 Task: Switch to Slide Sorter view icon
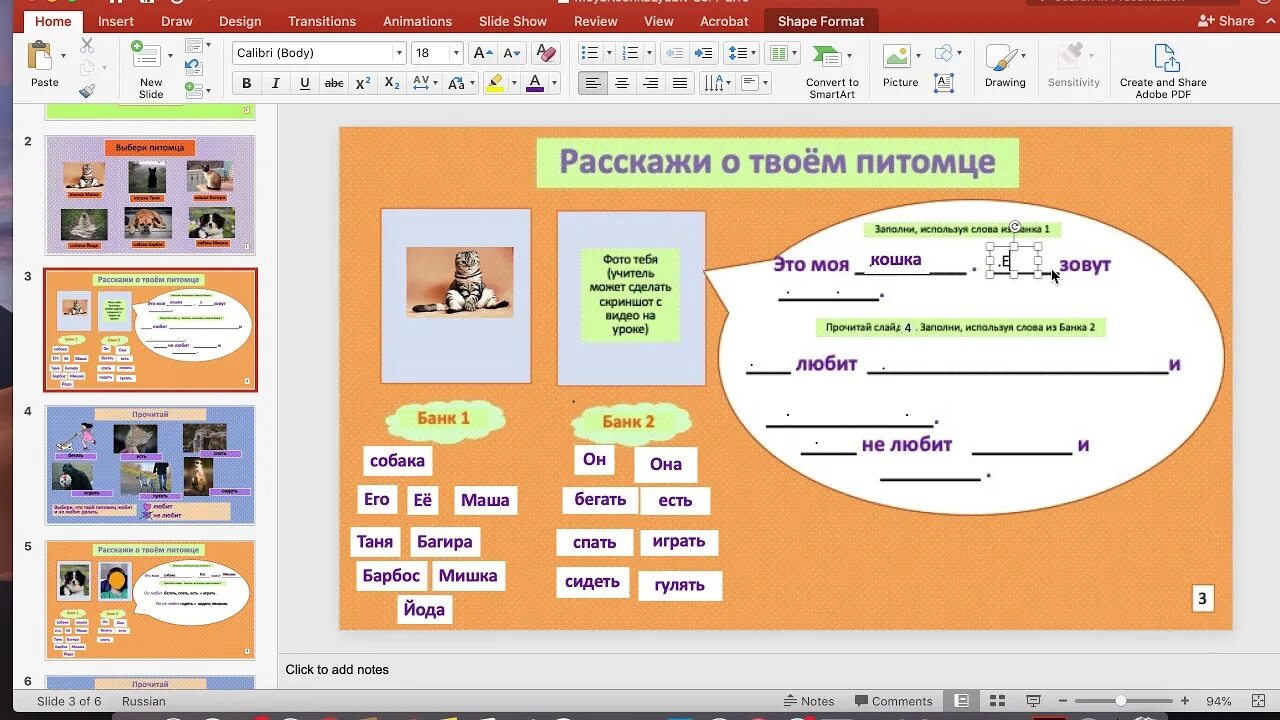(x=997, y=701)
